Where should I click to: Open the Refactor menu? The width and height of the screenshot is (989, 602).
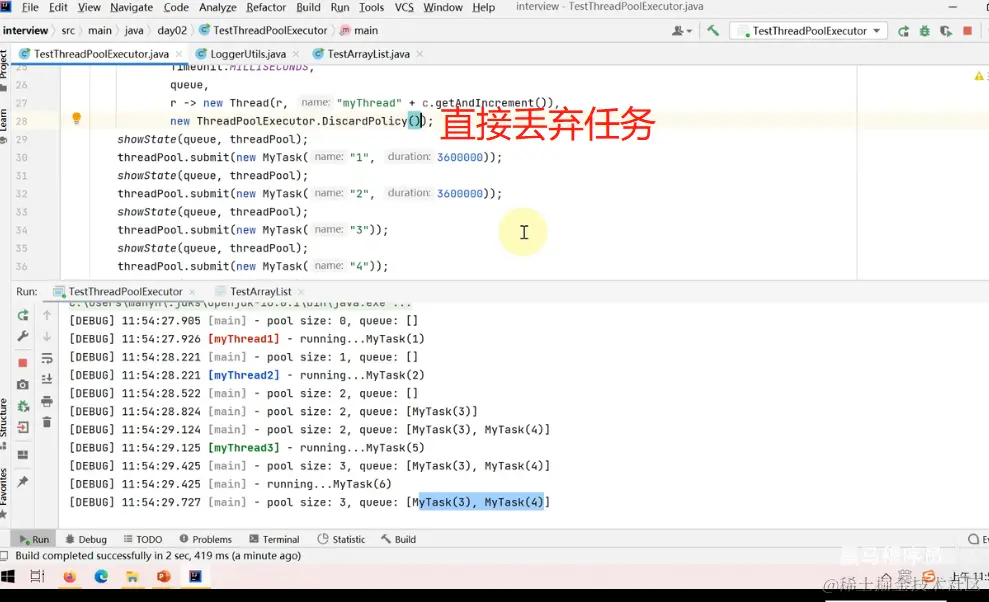(x=266, y=7)
